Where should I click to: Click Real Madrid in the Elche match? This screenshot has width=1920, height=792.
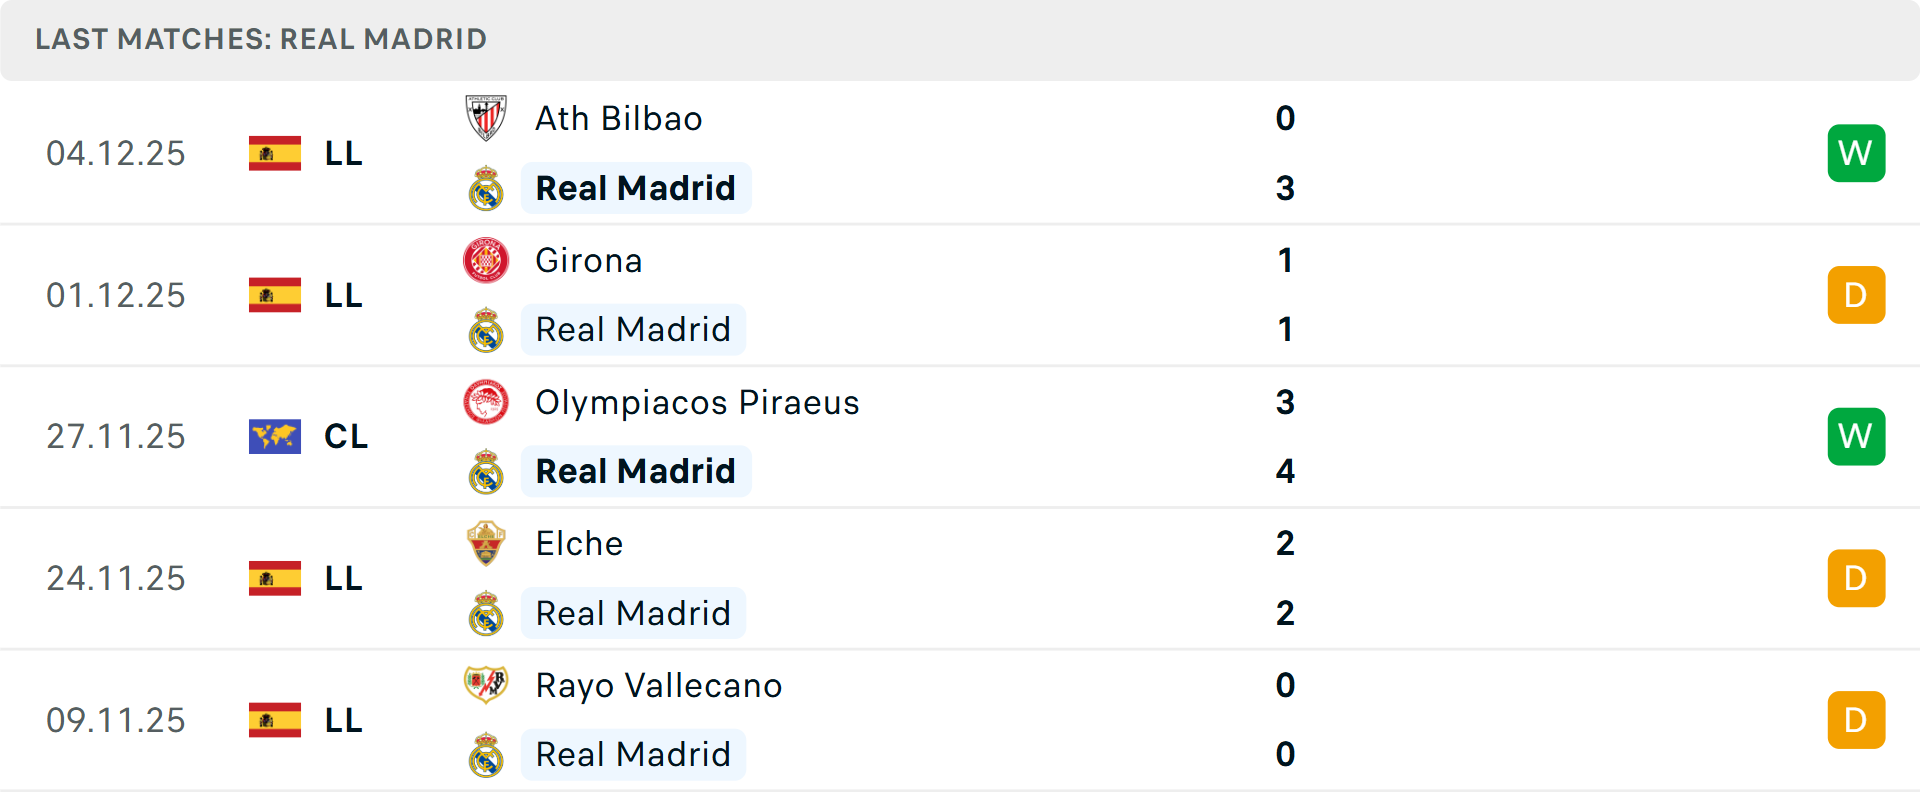tap(633, 613)
